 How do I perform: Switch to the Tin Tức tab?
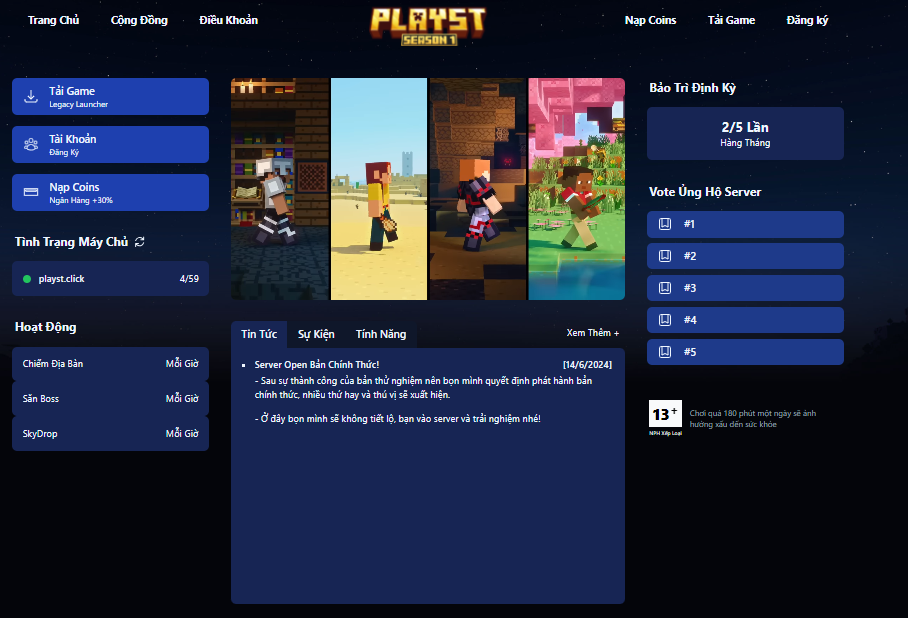click(x=259, y=334)
